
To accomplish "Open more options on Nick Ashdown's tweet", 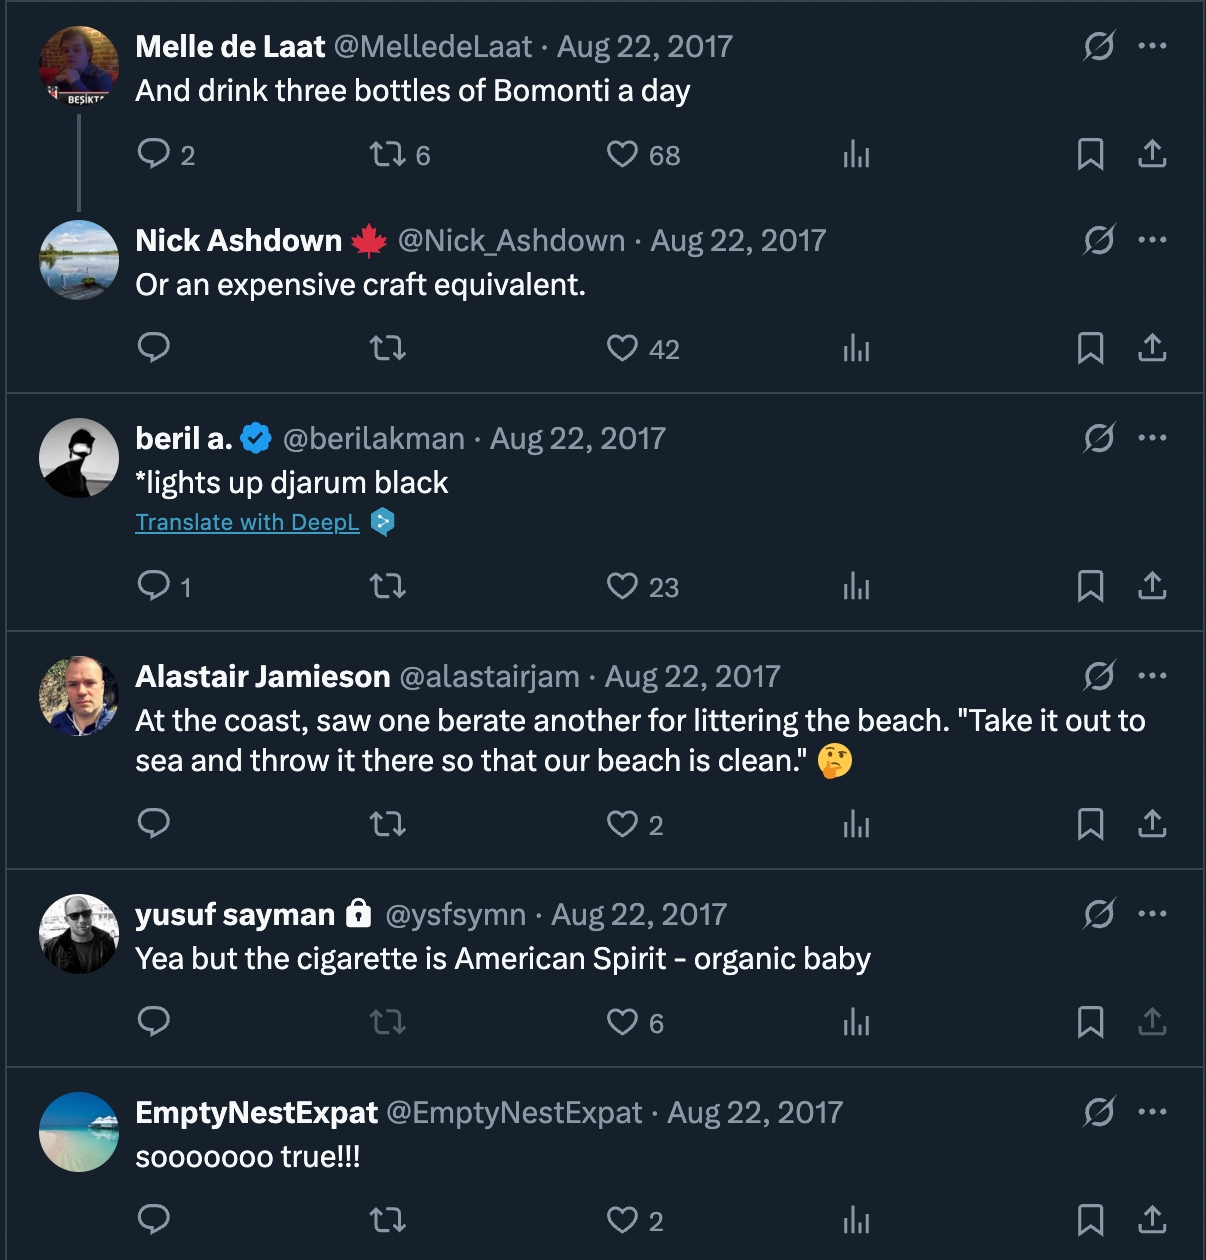I will pos(1152,240).
